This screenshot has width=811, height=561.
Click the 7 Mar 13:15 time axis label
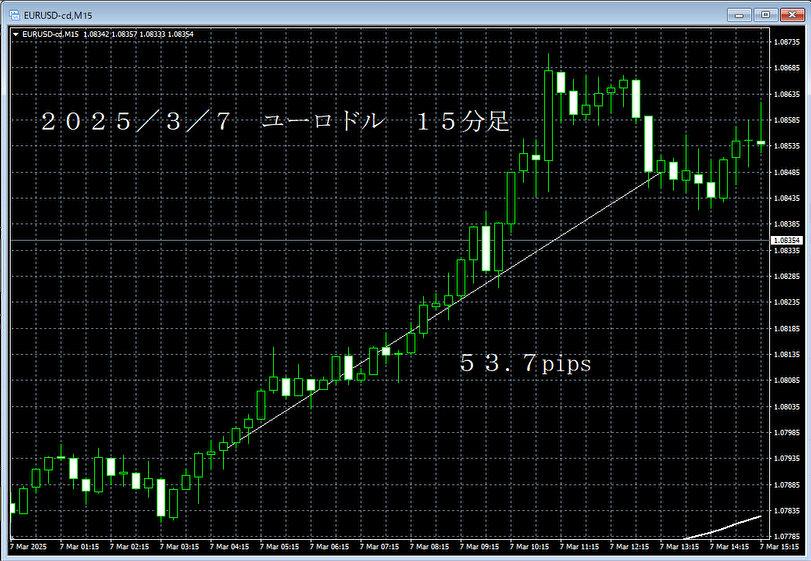683,547
